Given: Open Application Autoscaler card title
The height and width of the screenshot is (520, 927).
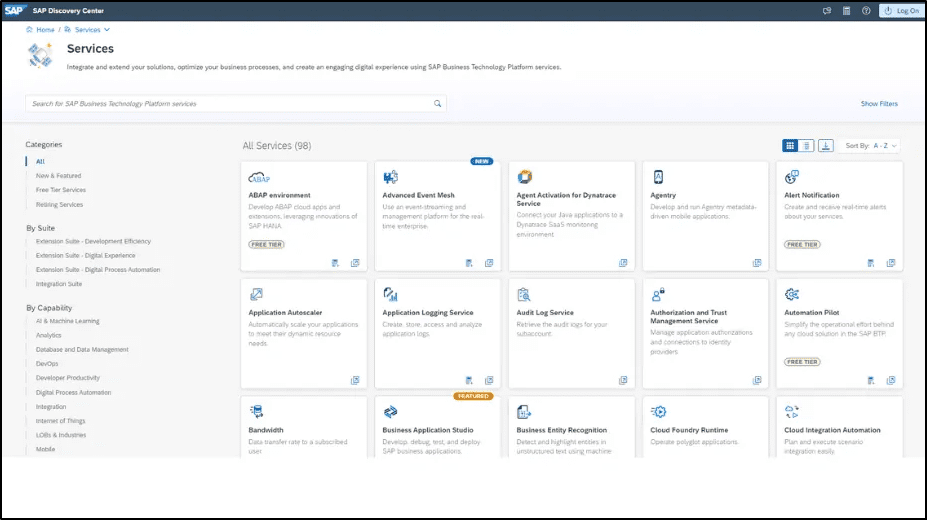Looking at the screenshot, I should (285, 313).
